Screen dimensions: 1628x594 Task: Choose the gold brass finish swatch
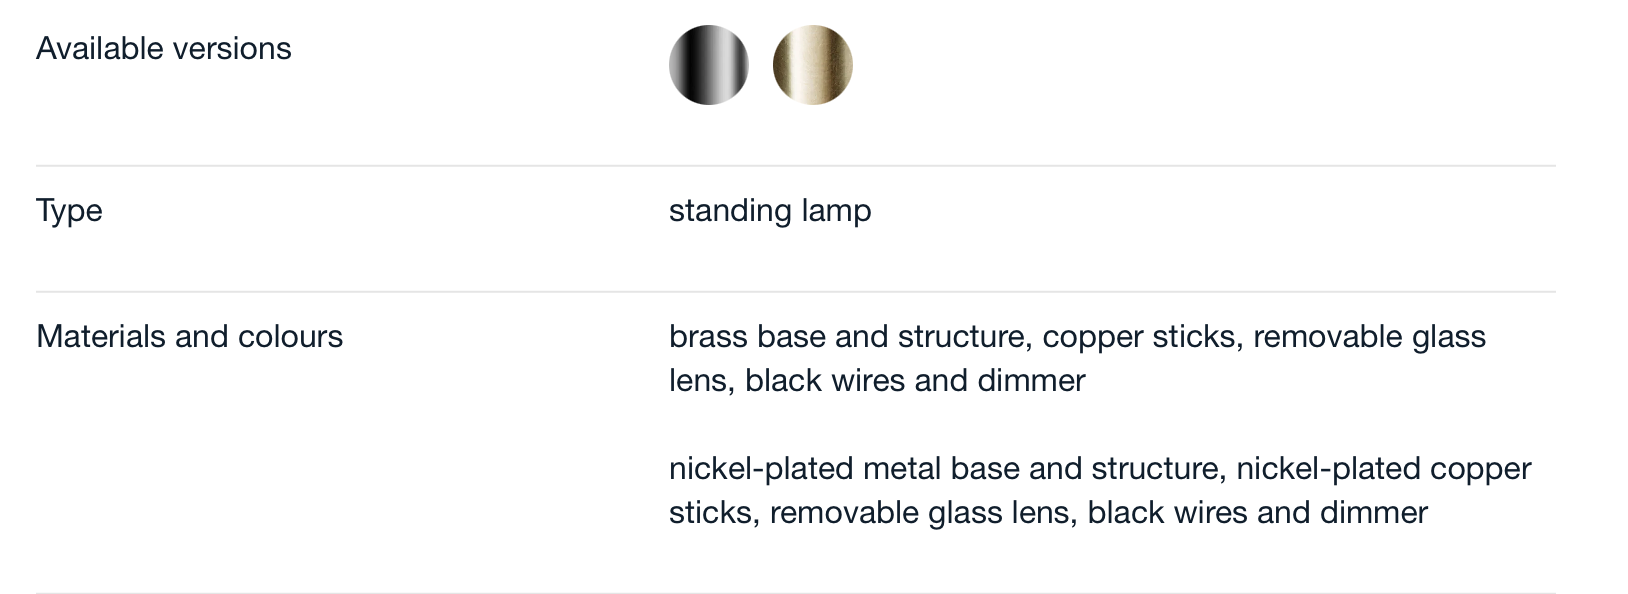[812, 65]
